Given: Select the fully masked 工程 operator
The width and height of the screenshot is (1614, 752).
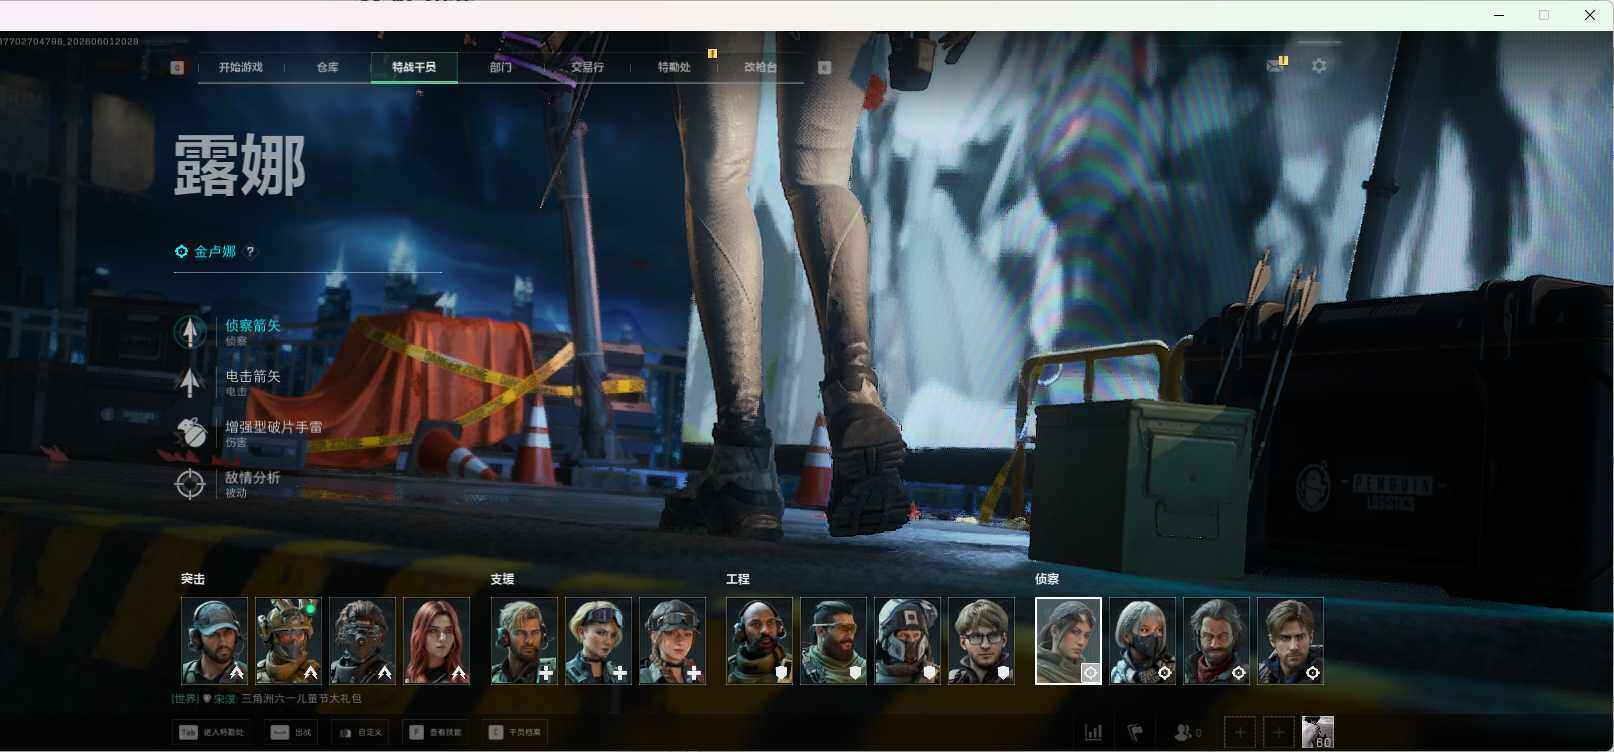Looking at the screenshot, I should coord(907,641).
